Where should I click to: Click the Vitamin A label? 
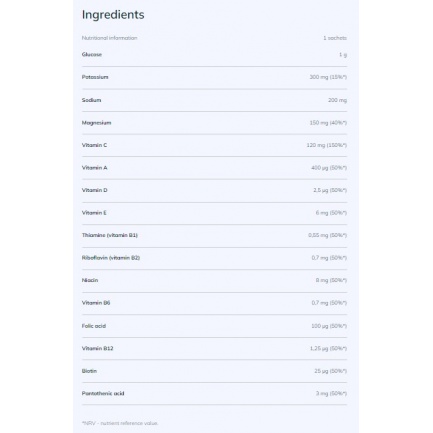[x=94, y=168]
